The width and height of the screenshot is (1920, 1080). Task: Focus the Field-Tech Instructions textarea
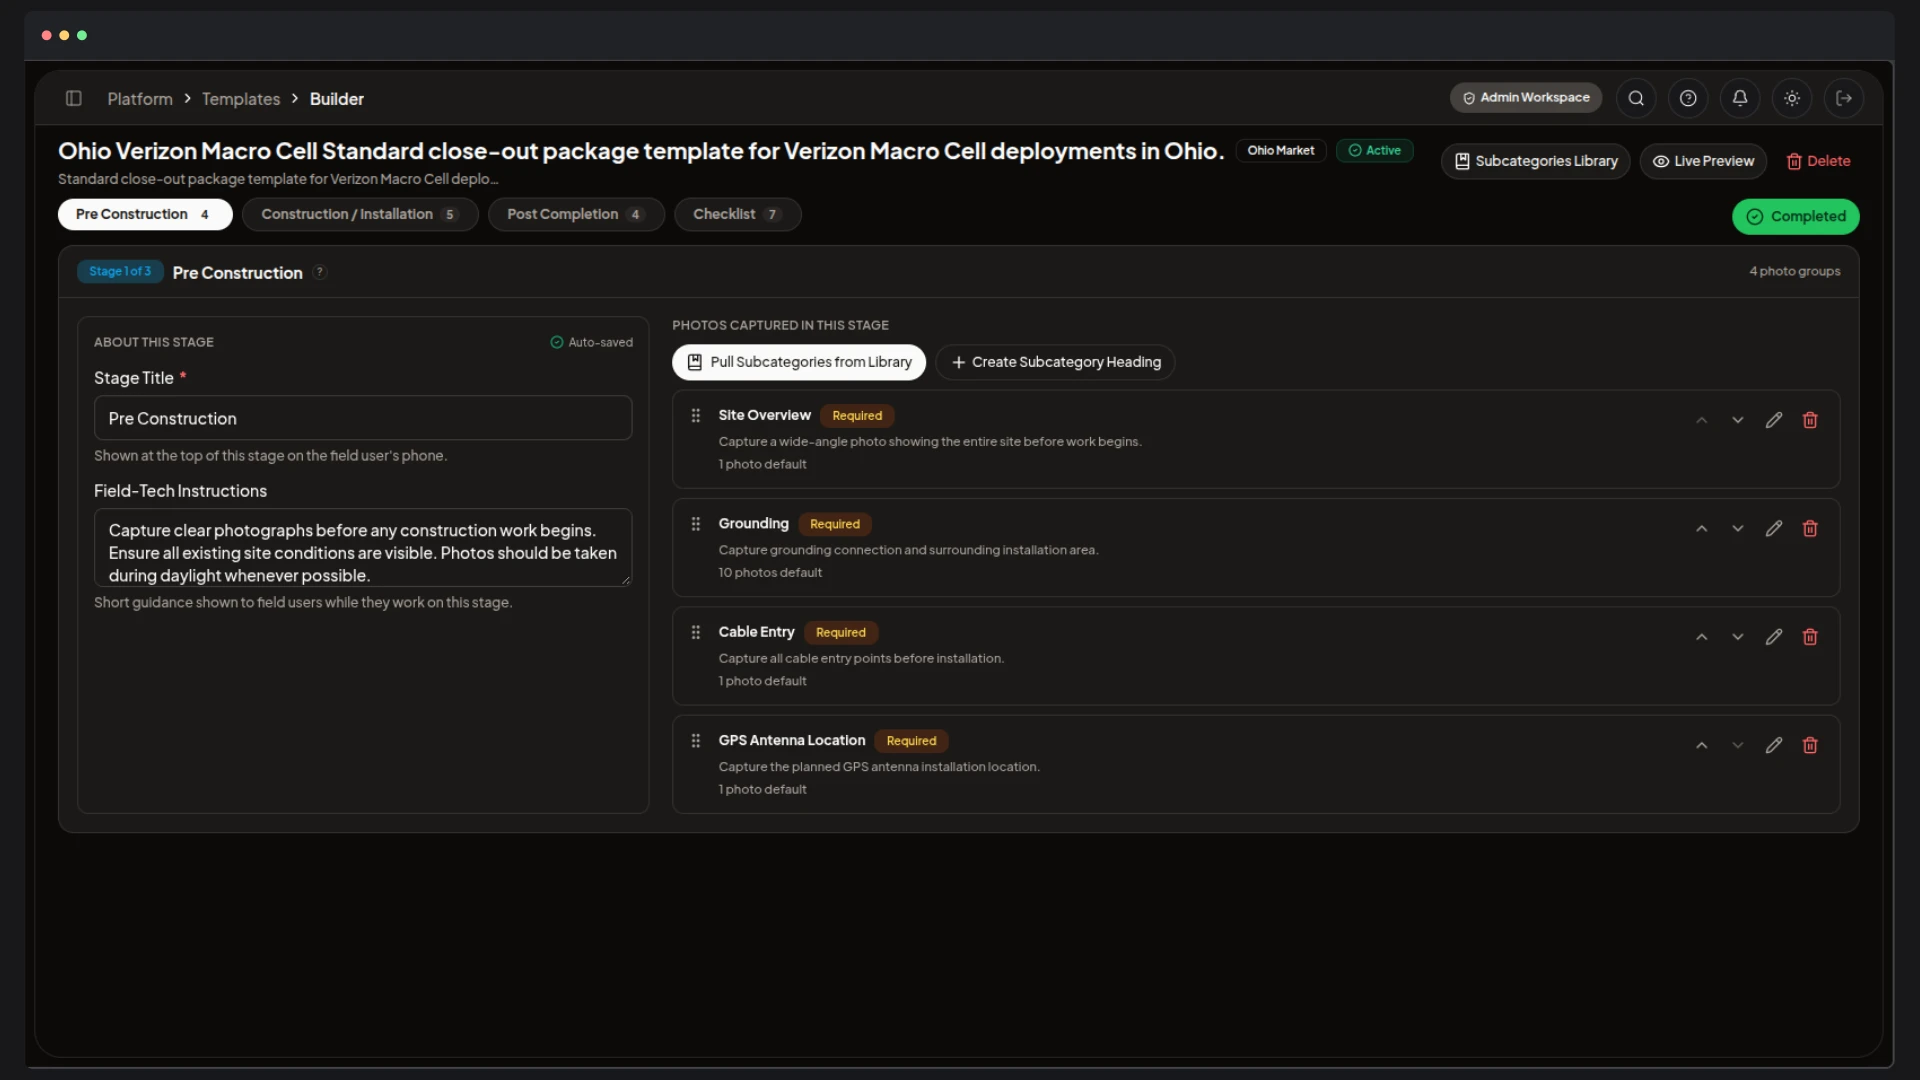pyautogui.click(x=363, y=548)
